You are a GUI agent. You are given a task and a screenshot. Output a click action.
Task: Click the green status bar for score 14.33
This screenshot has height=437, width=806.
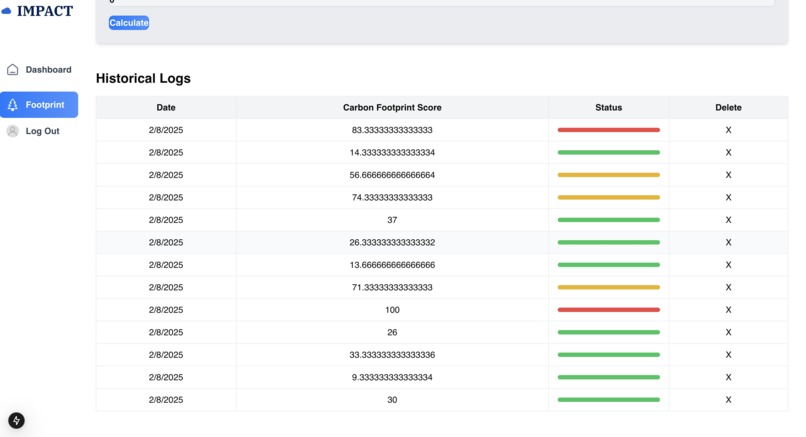608,153
